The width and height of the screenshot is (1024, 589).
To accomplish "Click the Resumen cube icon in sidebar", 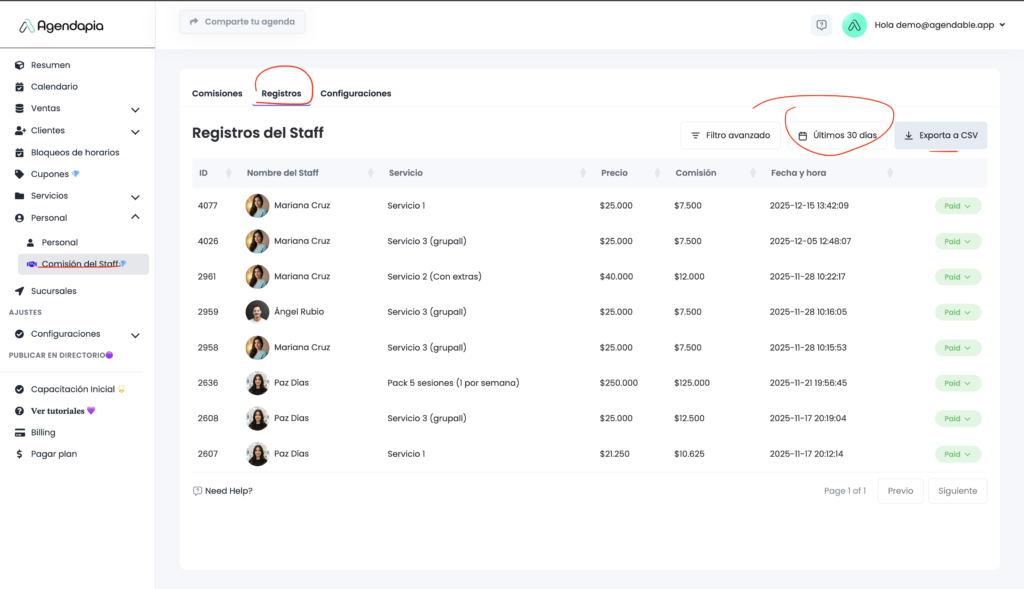I will coord(19,65).
